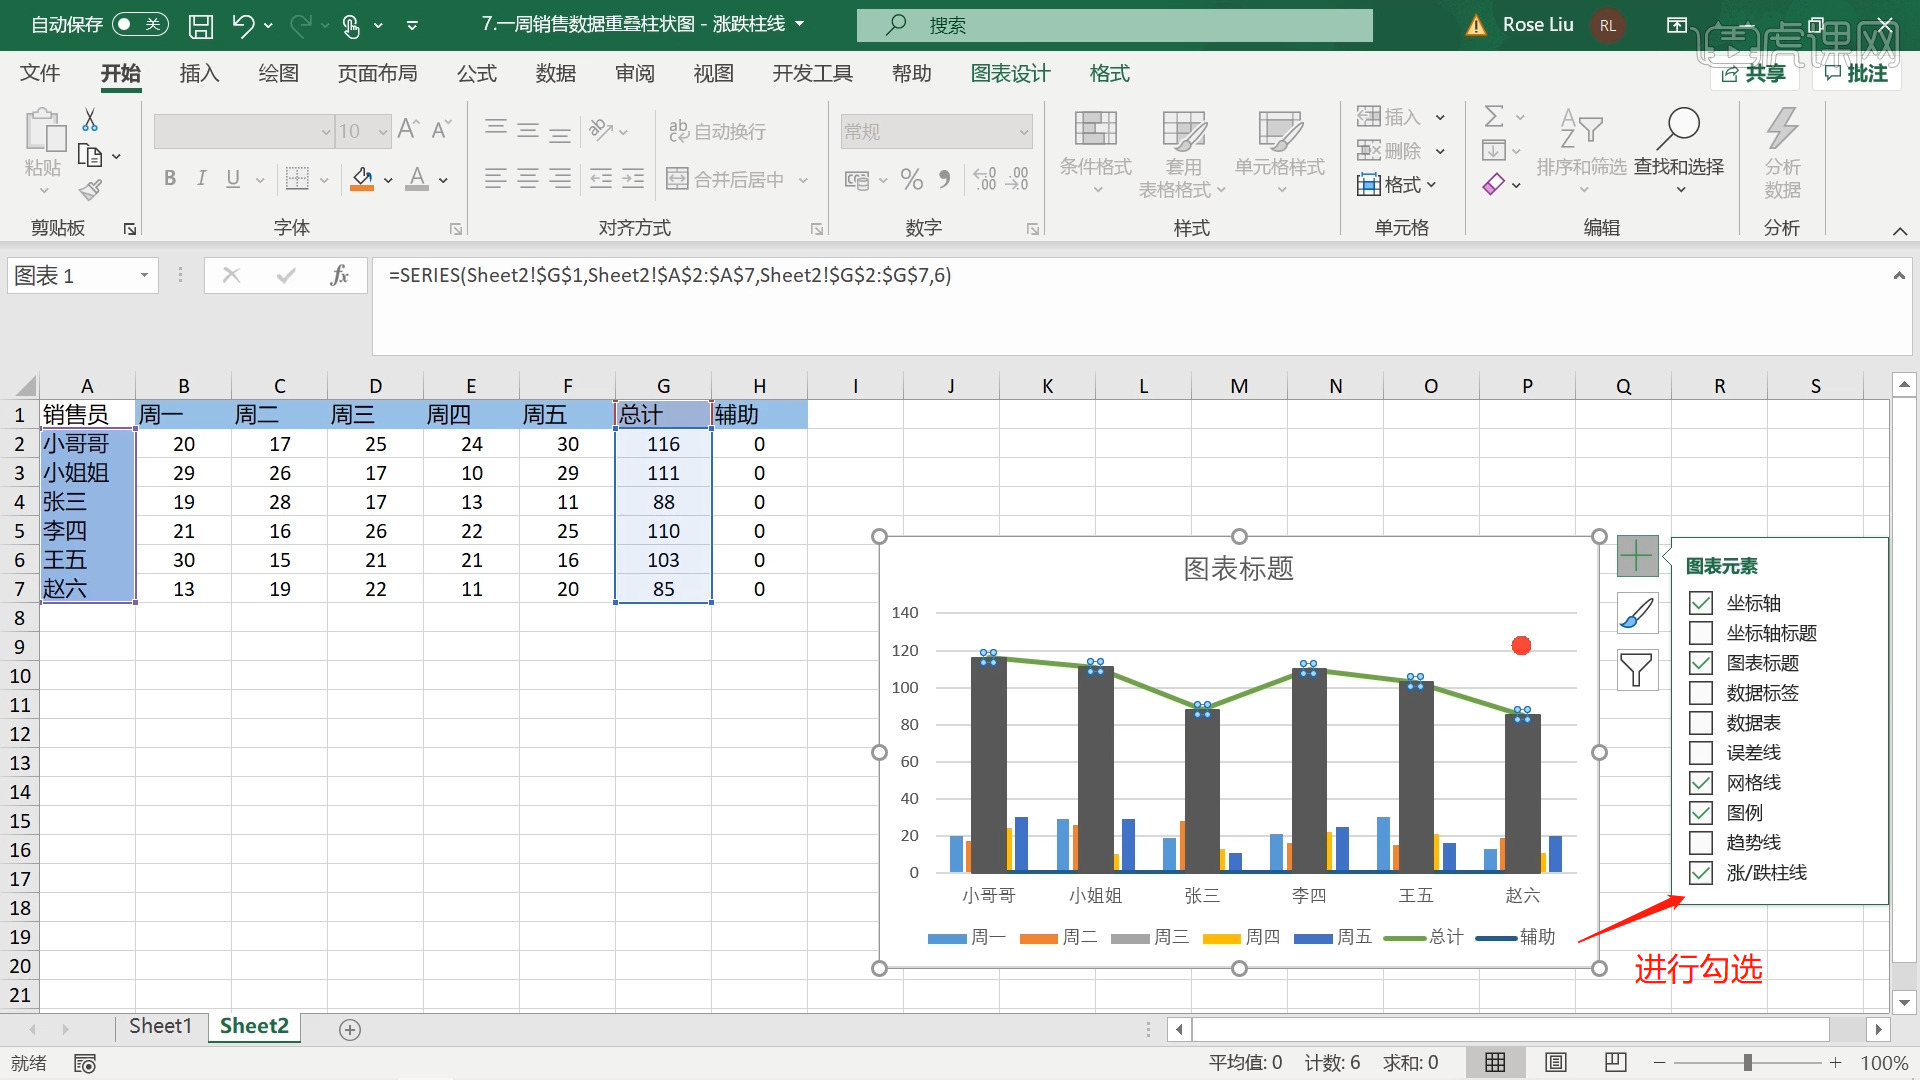Enable the 数据标签 chart element checkbox

tap(1701, 692)
